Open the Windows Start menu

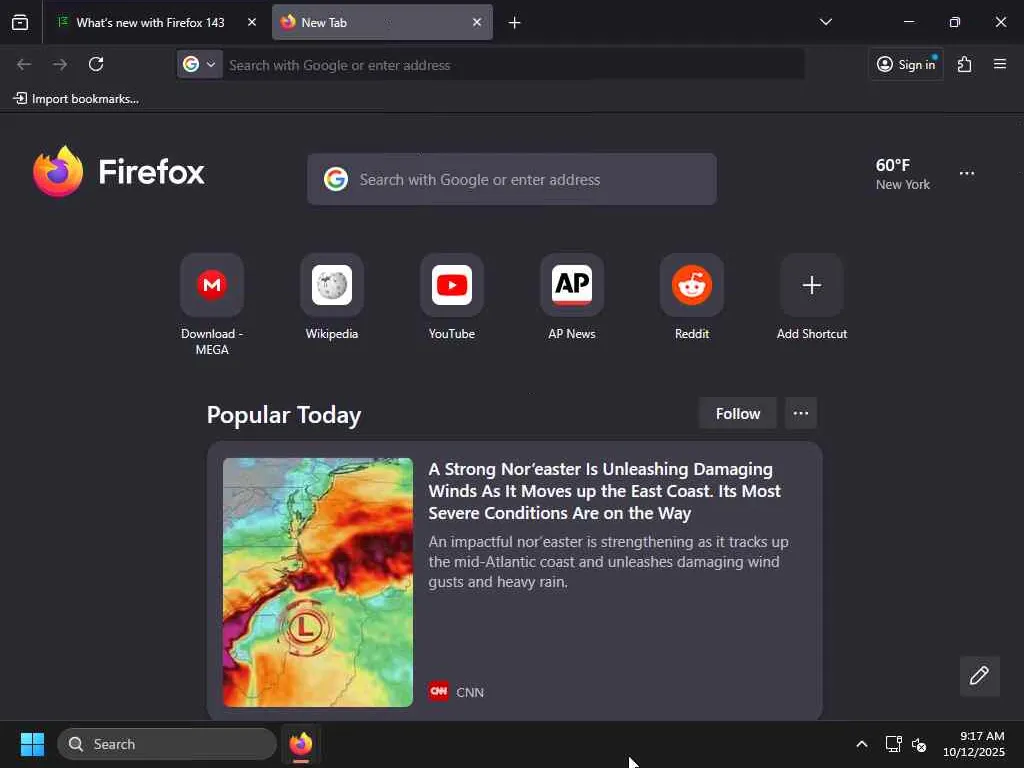coord(32,744)
